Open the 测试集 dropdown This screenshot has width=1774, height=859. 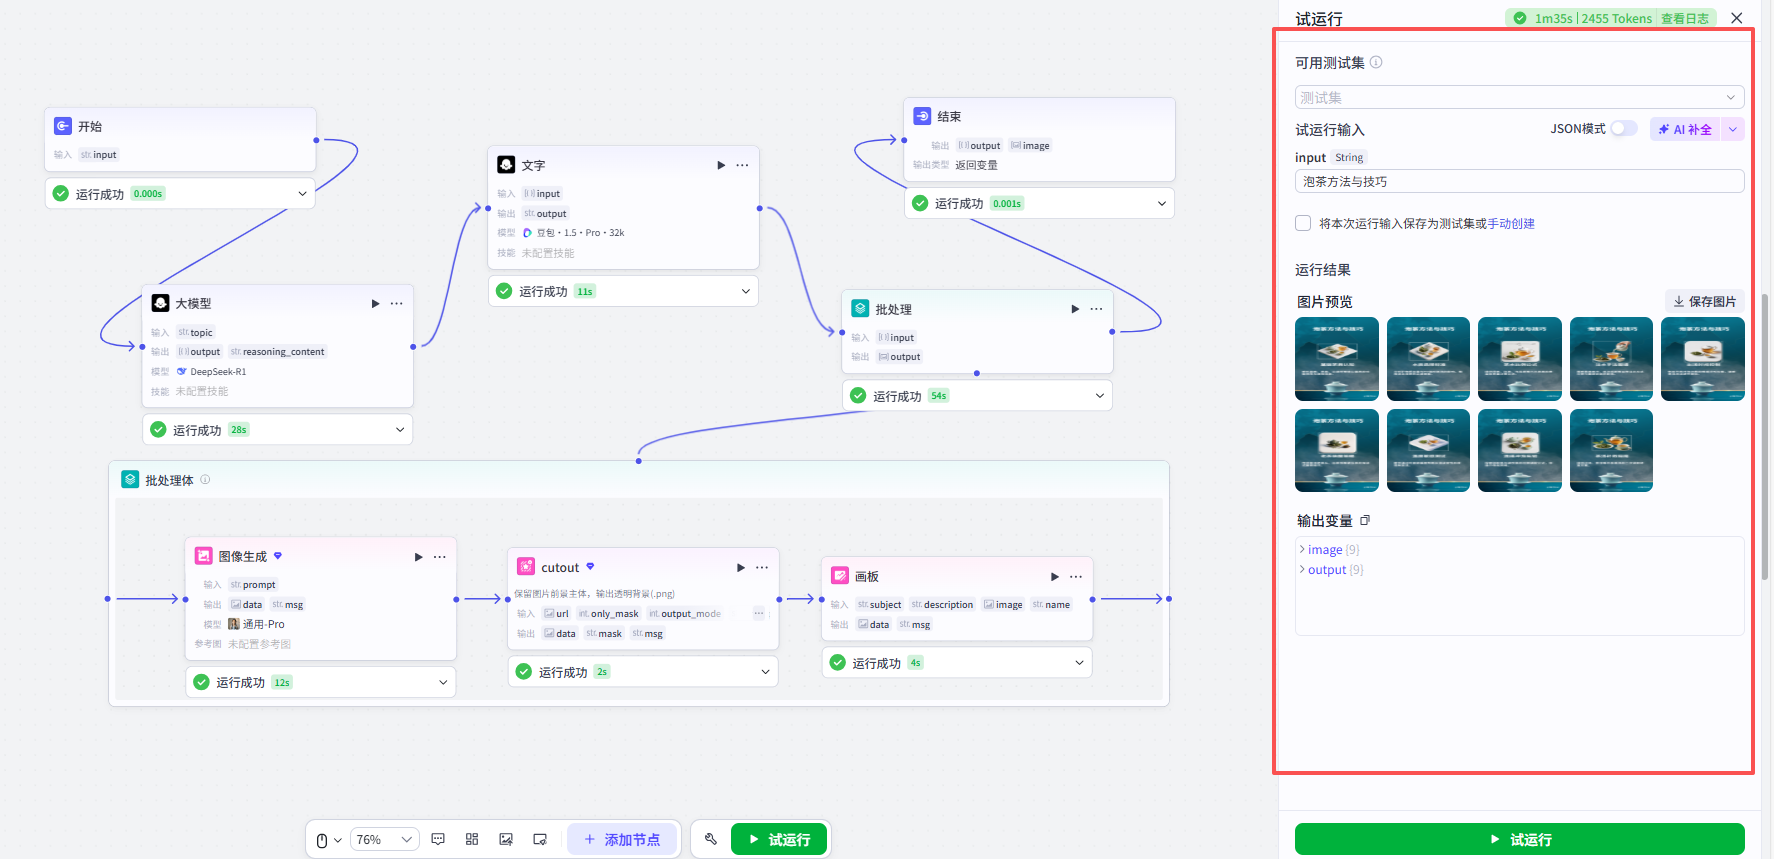(x=1519, y=97)
